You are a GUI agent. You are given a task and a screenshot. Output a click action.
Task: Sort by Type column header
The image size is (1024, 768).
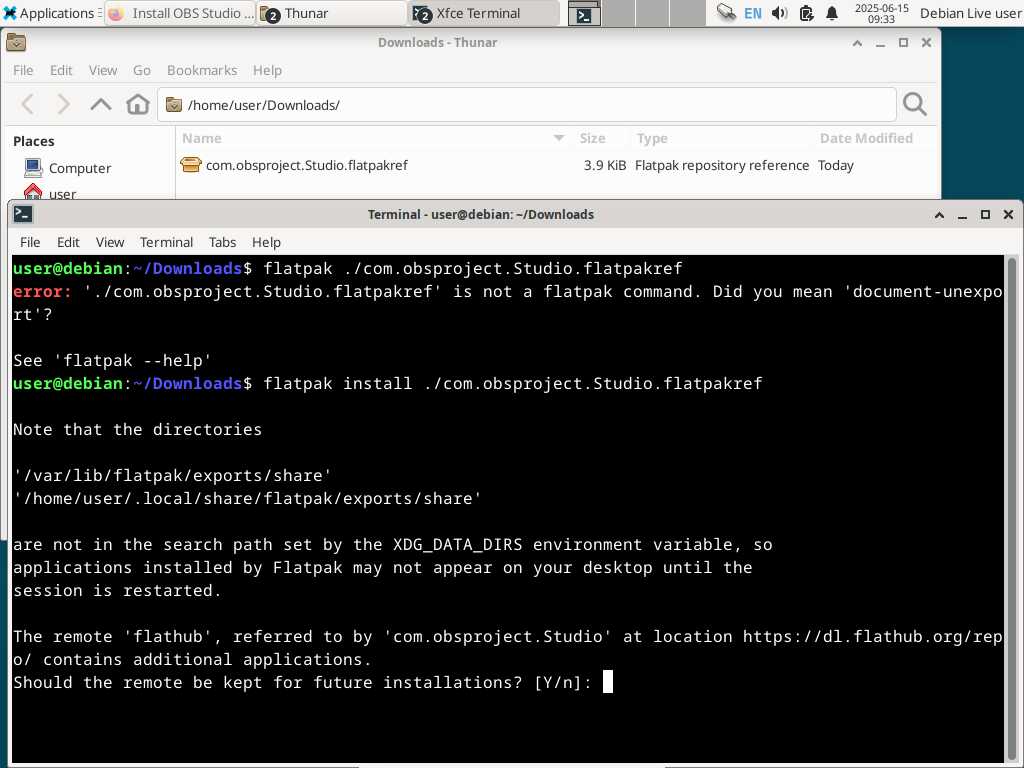(720, 138)
